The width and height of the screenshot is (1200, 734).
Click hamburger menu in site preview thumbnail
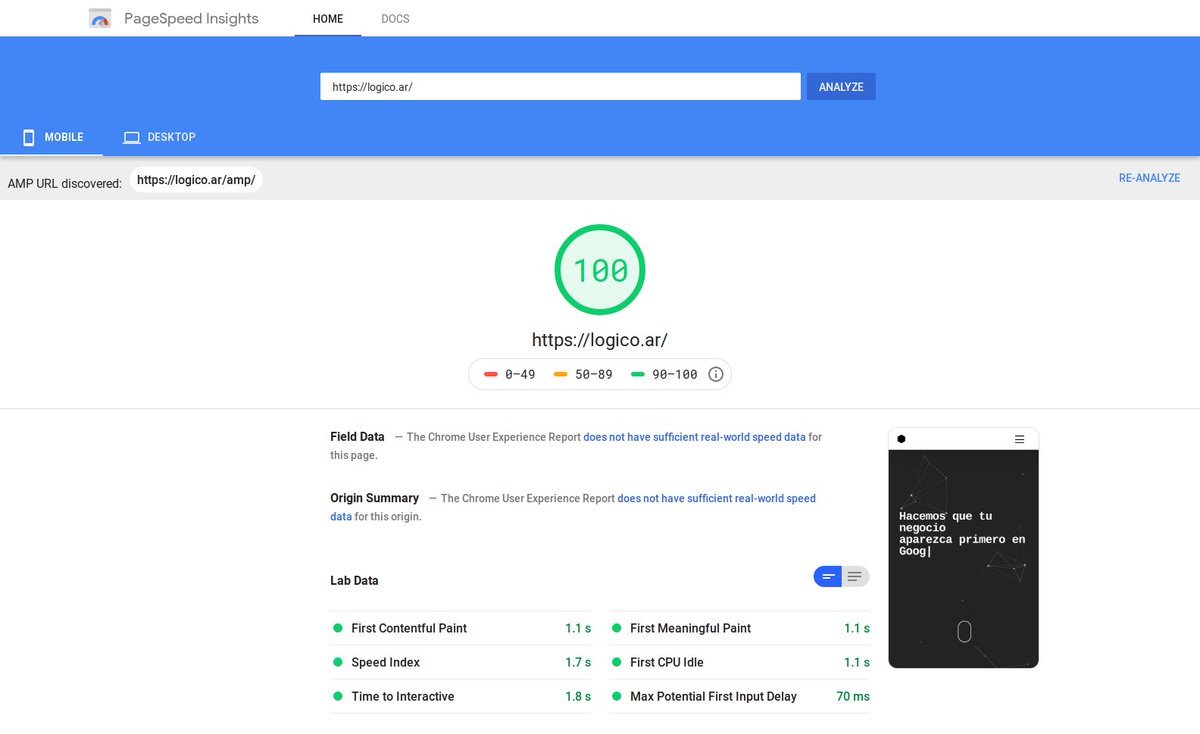pyautogui.click(x=1019, y=439)
